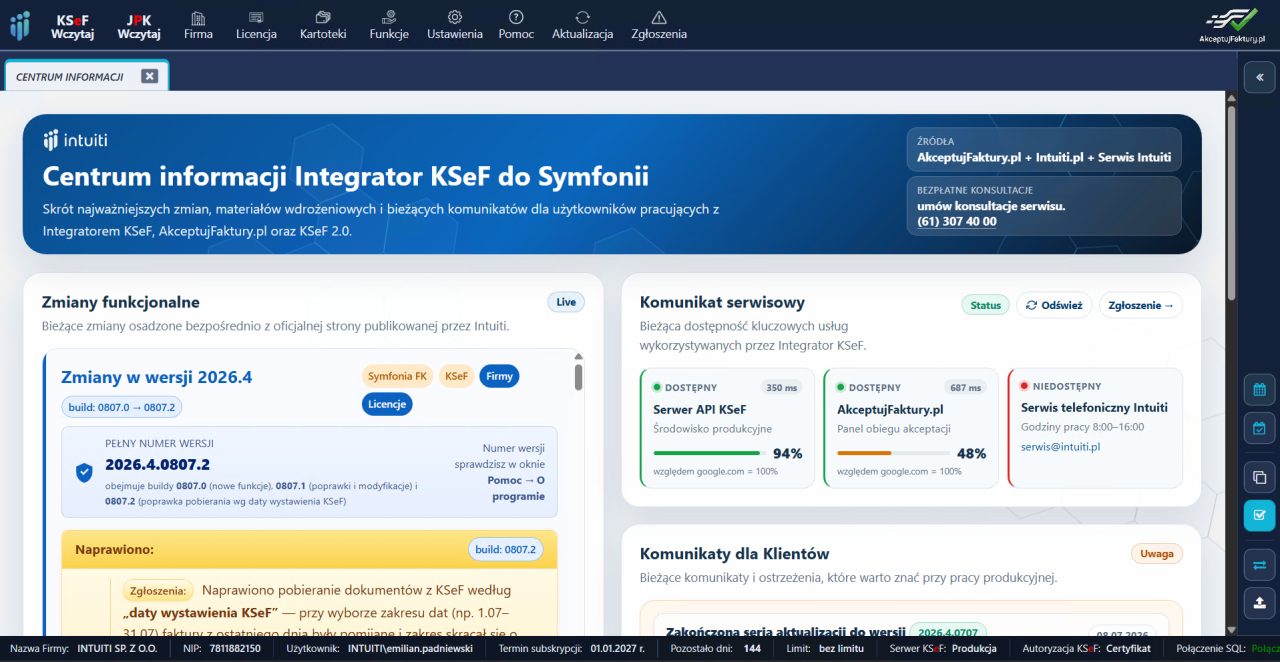Click the Użytkownik entry in status bar
Image resolution: width=1280 pixels, height=662 pixels.
pyautogui.click(x=380, y=648)
